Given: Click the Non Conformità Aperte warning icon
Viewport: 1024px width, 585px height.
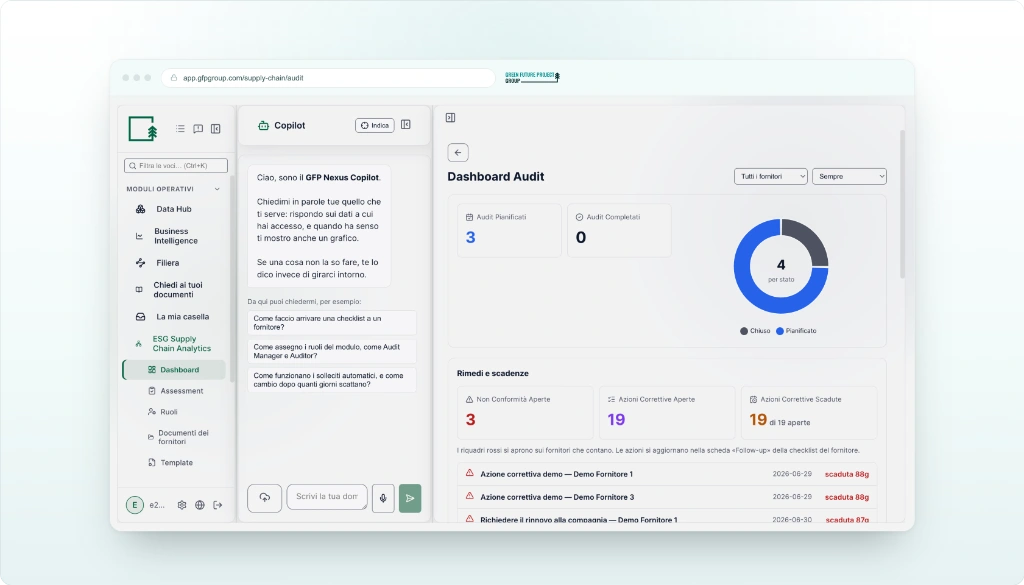Looking at the screenshot, I should click(x=469, y=400).
